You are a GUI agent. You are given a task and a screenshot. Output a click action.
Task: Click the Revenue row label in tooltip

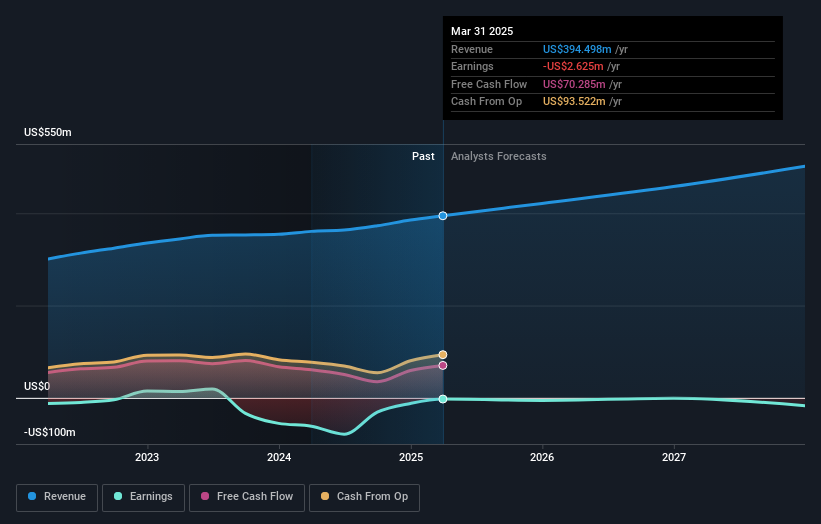pos(472,49)
